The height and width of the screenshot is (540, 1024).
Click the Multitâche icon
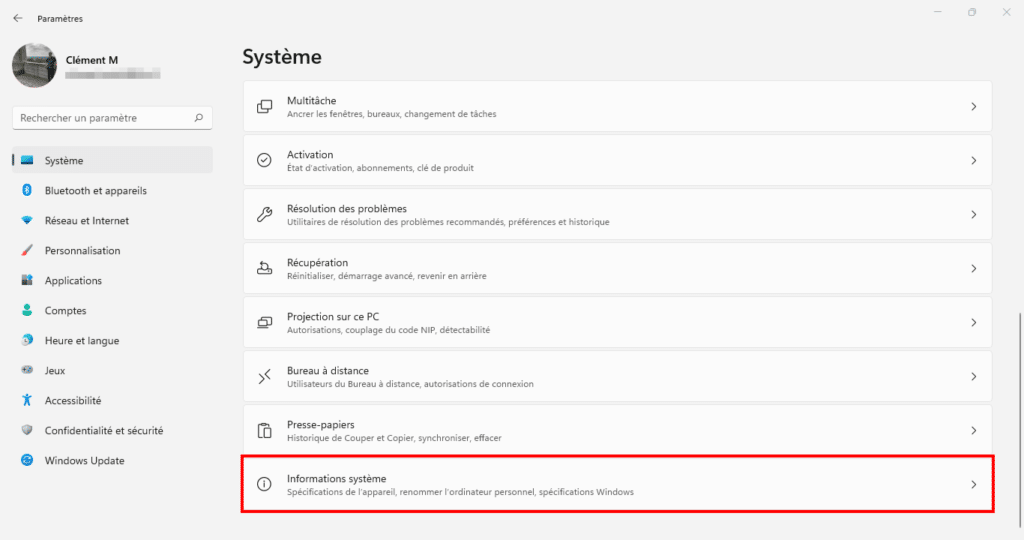pyautogui.click(x=265, y=106)
